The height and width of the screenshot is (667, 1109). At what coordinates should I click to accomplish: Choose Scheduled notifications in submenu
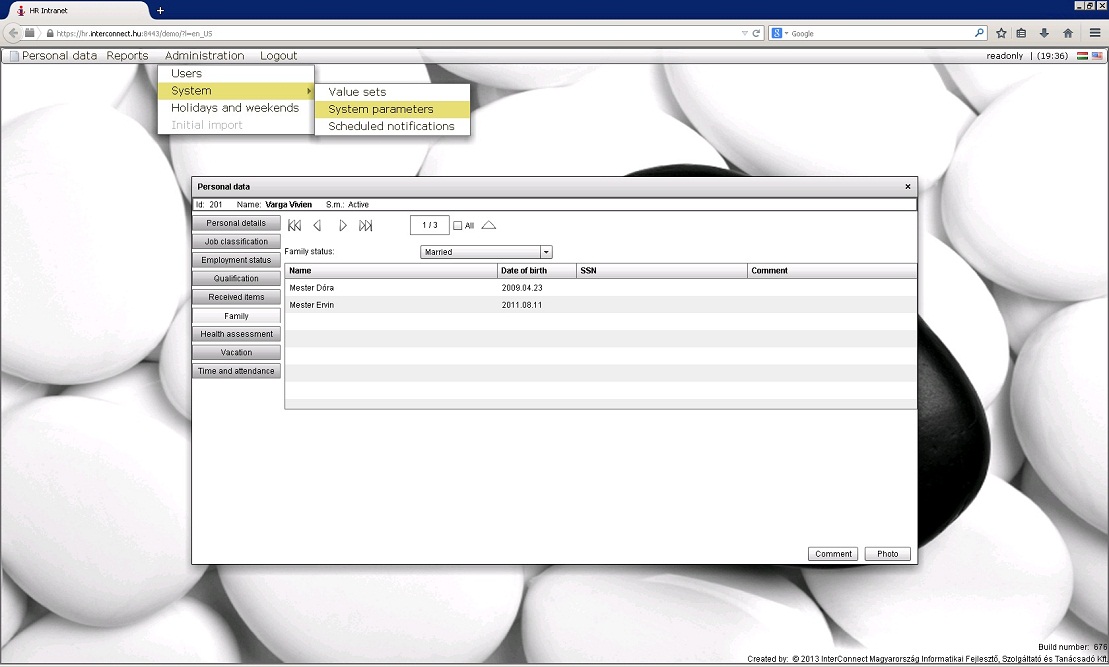(x=392, y=126)
